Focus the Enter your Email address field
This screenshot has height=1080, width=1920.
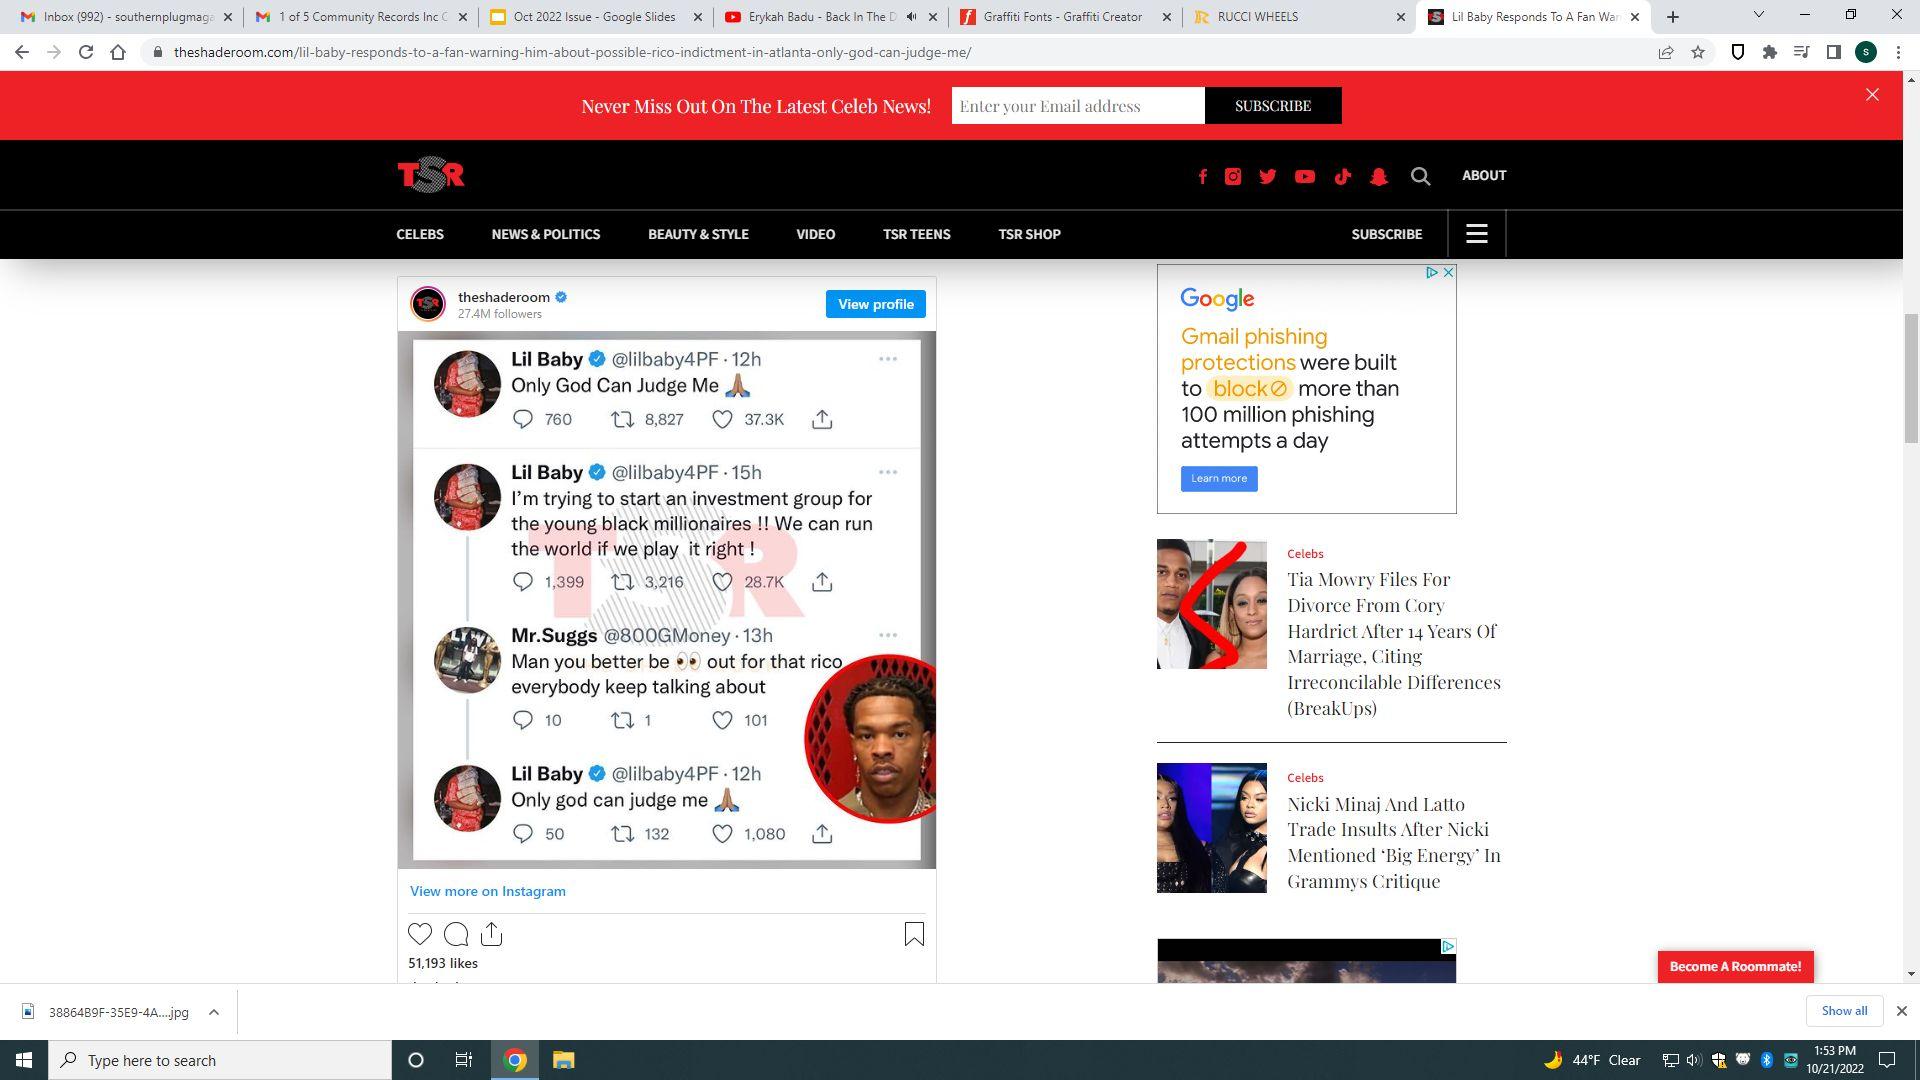(x=1077, y=106)
